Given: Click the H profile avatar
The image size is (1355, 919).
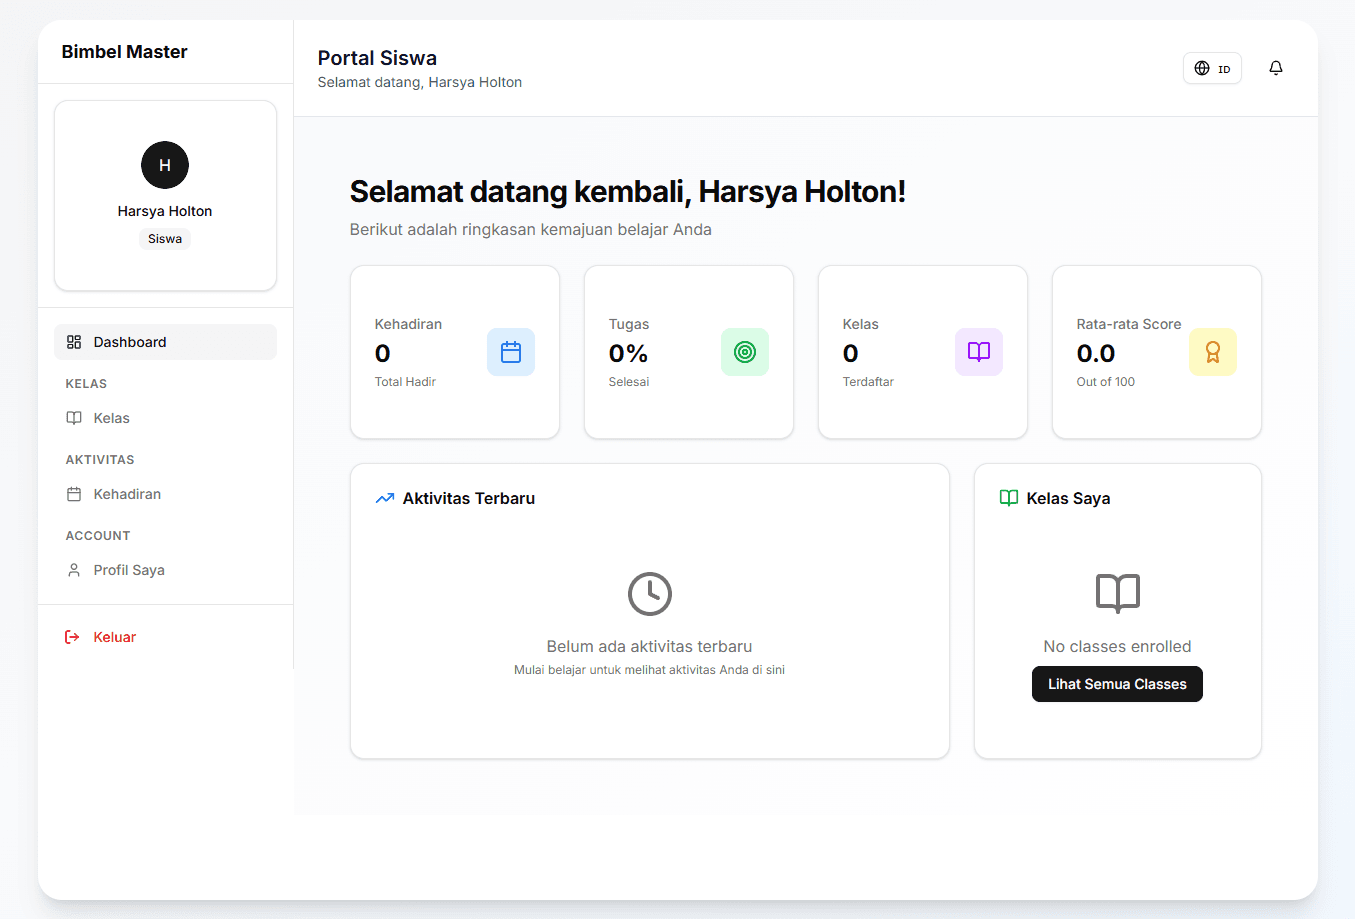Looking at the screenshot, I should pyautogui.click(x=165, y=165).
